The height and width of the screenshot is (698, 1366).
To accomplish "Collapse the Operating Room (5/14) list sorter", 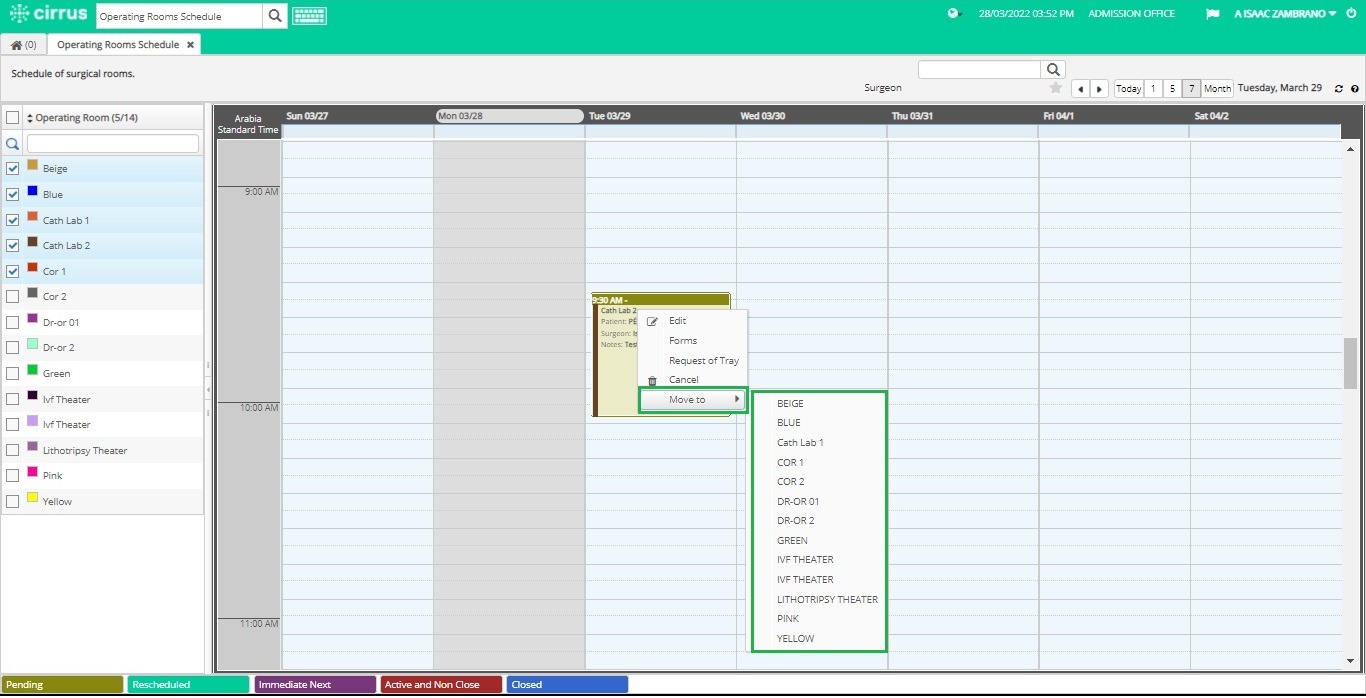I will click(29, 117).
